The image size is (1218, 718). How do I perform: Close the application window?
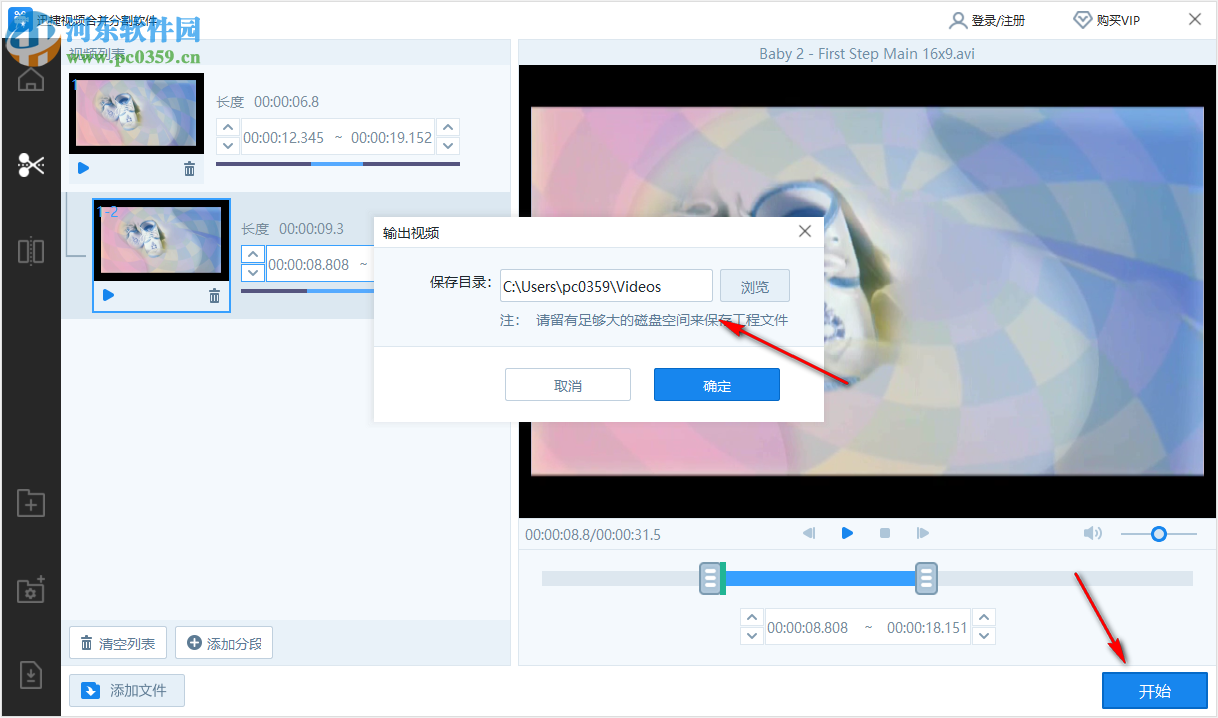[x=1195, y=19]
